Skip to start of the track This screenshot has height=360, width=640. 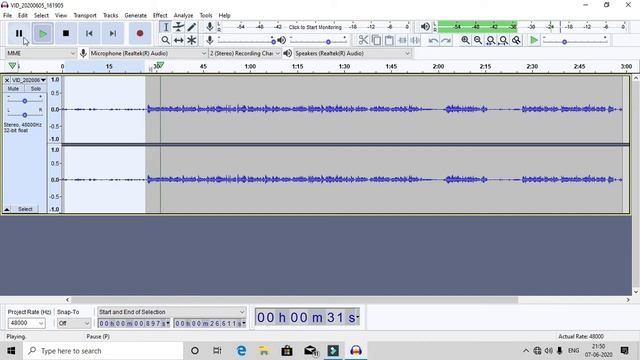(89, 33)
